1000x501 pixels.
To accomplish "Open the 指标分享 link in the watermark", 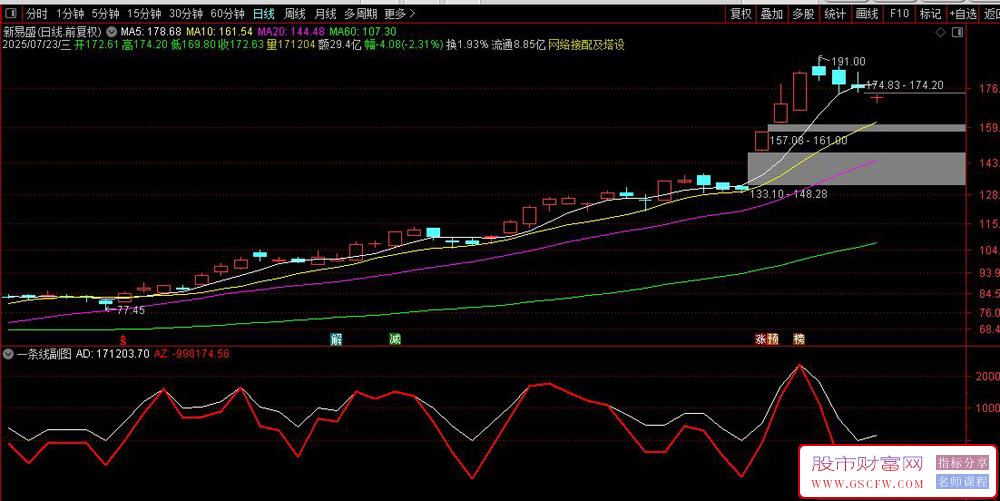I will coord(962,463).
